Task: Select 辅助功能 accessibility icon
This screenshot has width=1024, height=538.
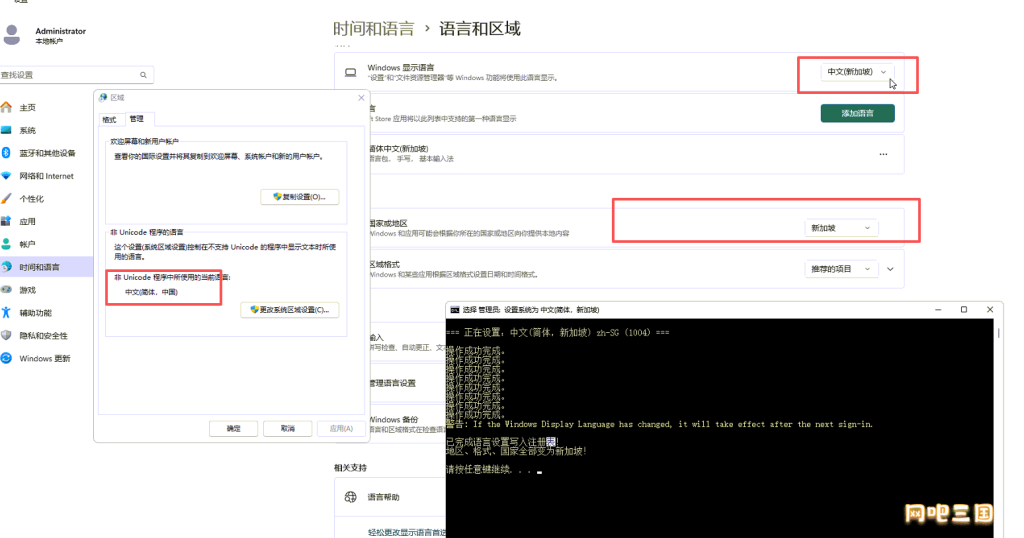Action: (x=7, y=313)
